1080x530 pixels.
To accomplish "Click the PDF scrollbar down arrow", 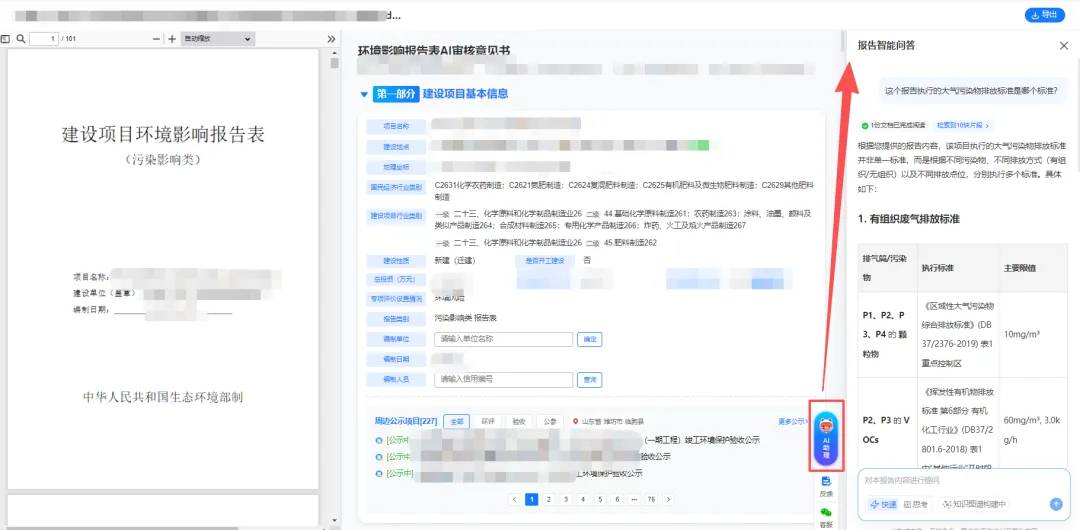I will click(335, 520).
